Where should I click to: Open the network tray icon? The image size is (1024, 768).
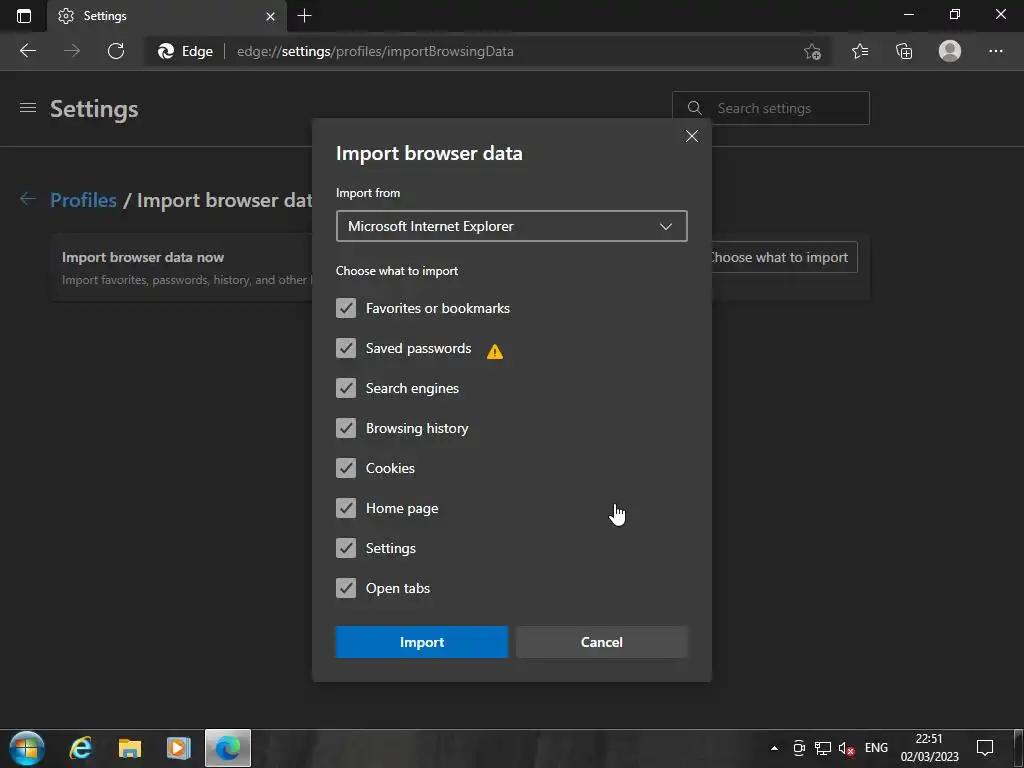pos(823,748)
